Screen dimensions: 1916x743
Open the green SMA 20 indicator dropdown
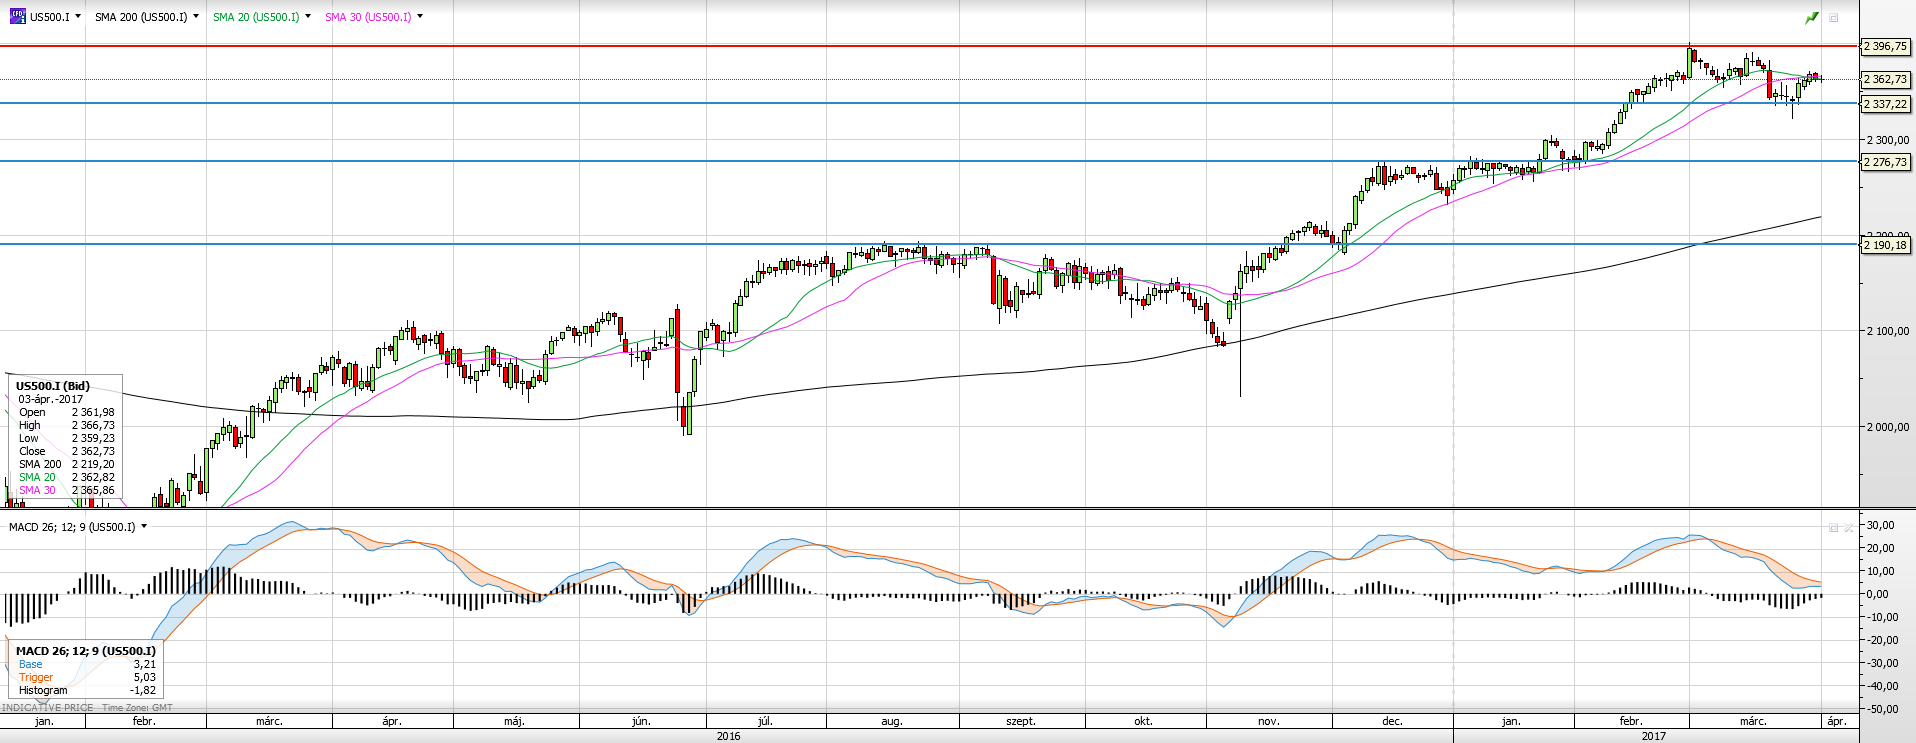tap(307, 17)
